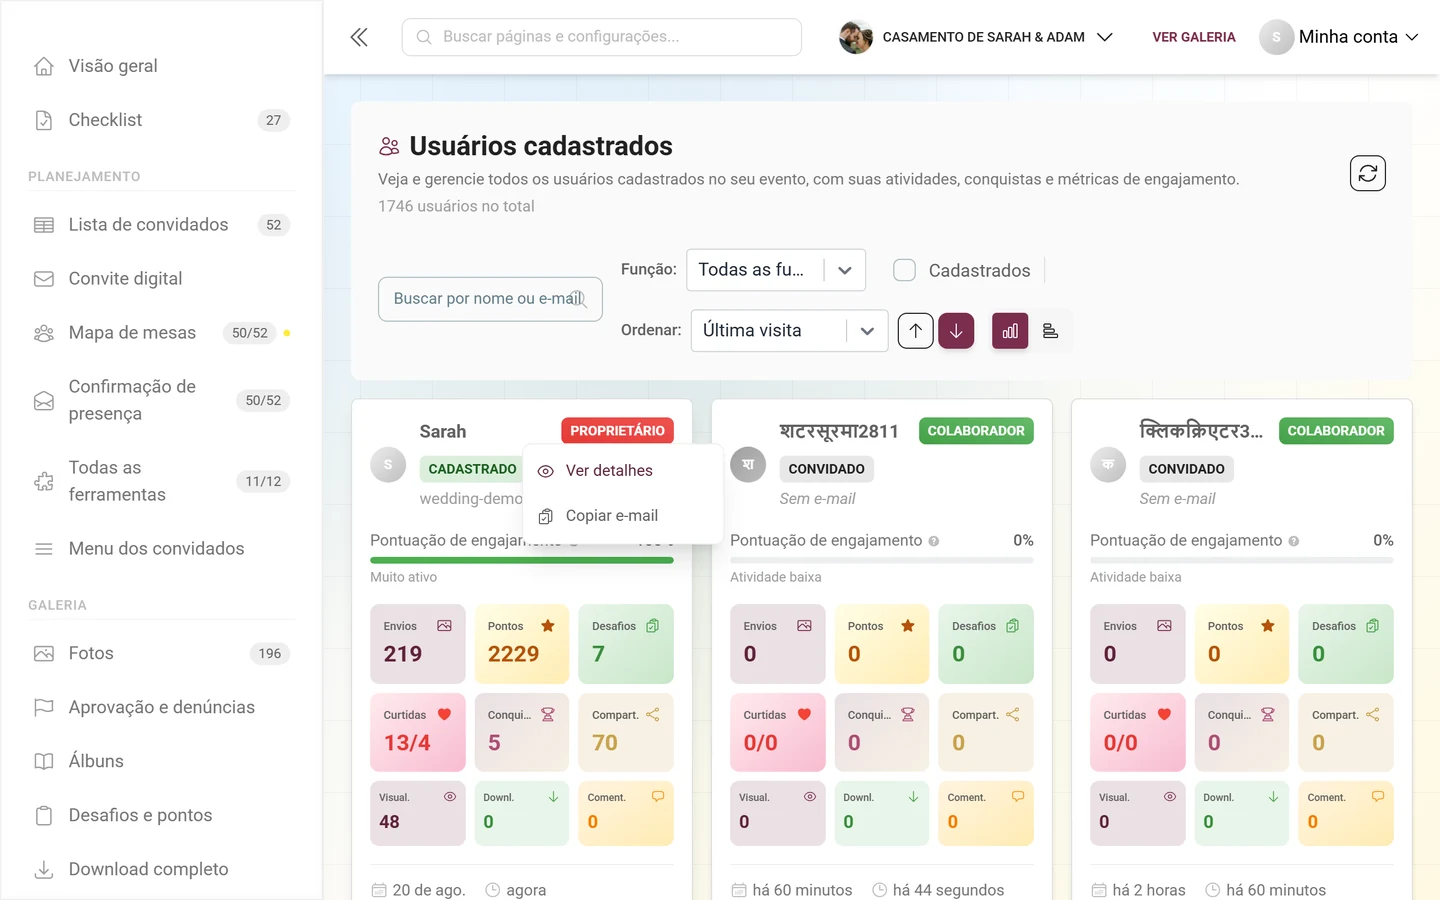Screen dimensions: 1440x900
Task: Click the book icon beside Álbuns
Action: click(x=44, y=761)
